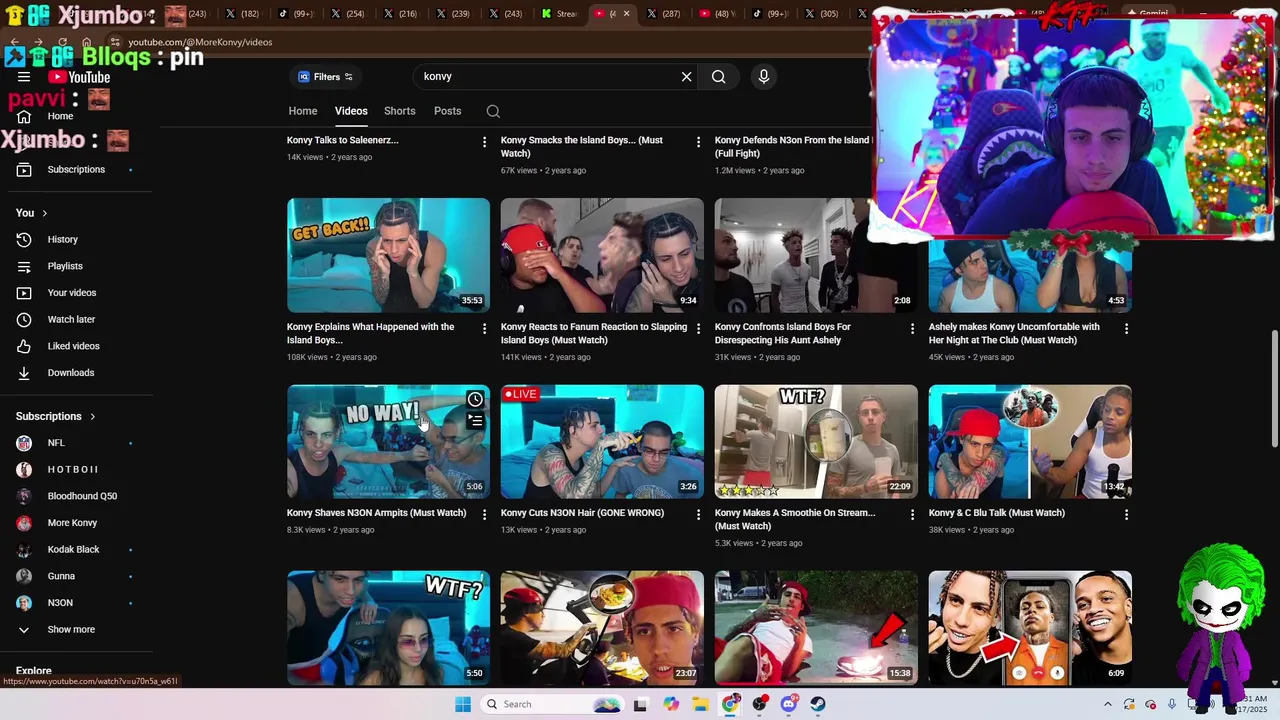The image size is (1280, 720).
Task: Switch to the Shorts tab
Action: 399,111
